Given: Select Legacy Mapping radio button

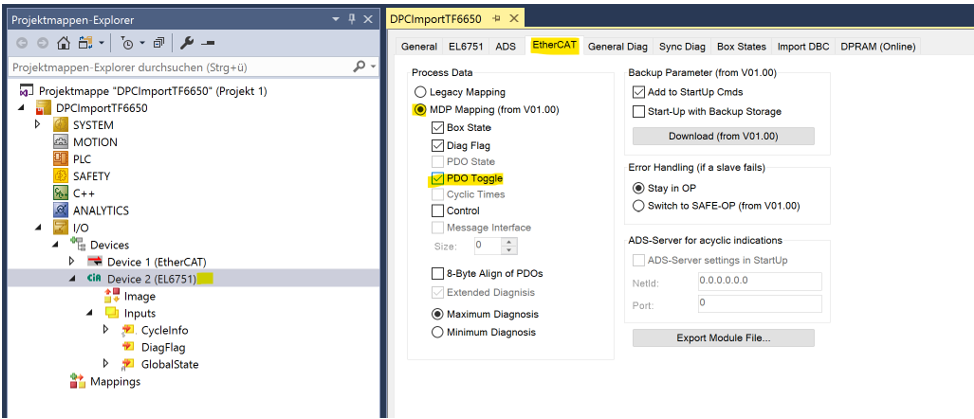Looking at the screenshot, I should click(x=419, y=92).
